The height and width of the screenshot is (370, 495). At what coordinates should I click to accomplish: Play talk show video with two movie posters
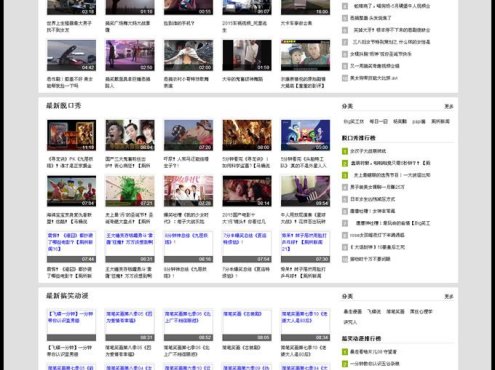tap(71, 135)
